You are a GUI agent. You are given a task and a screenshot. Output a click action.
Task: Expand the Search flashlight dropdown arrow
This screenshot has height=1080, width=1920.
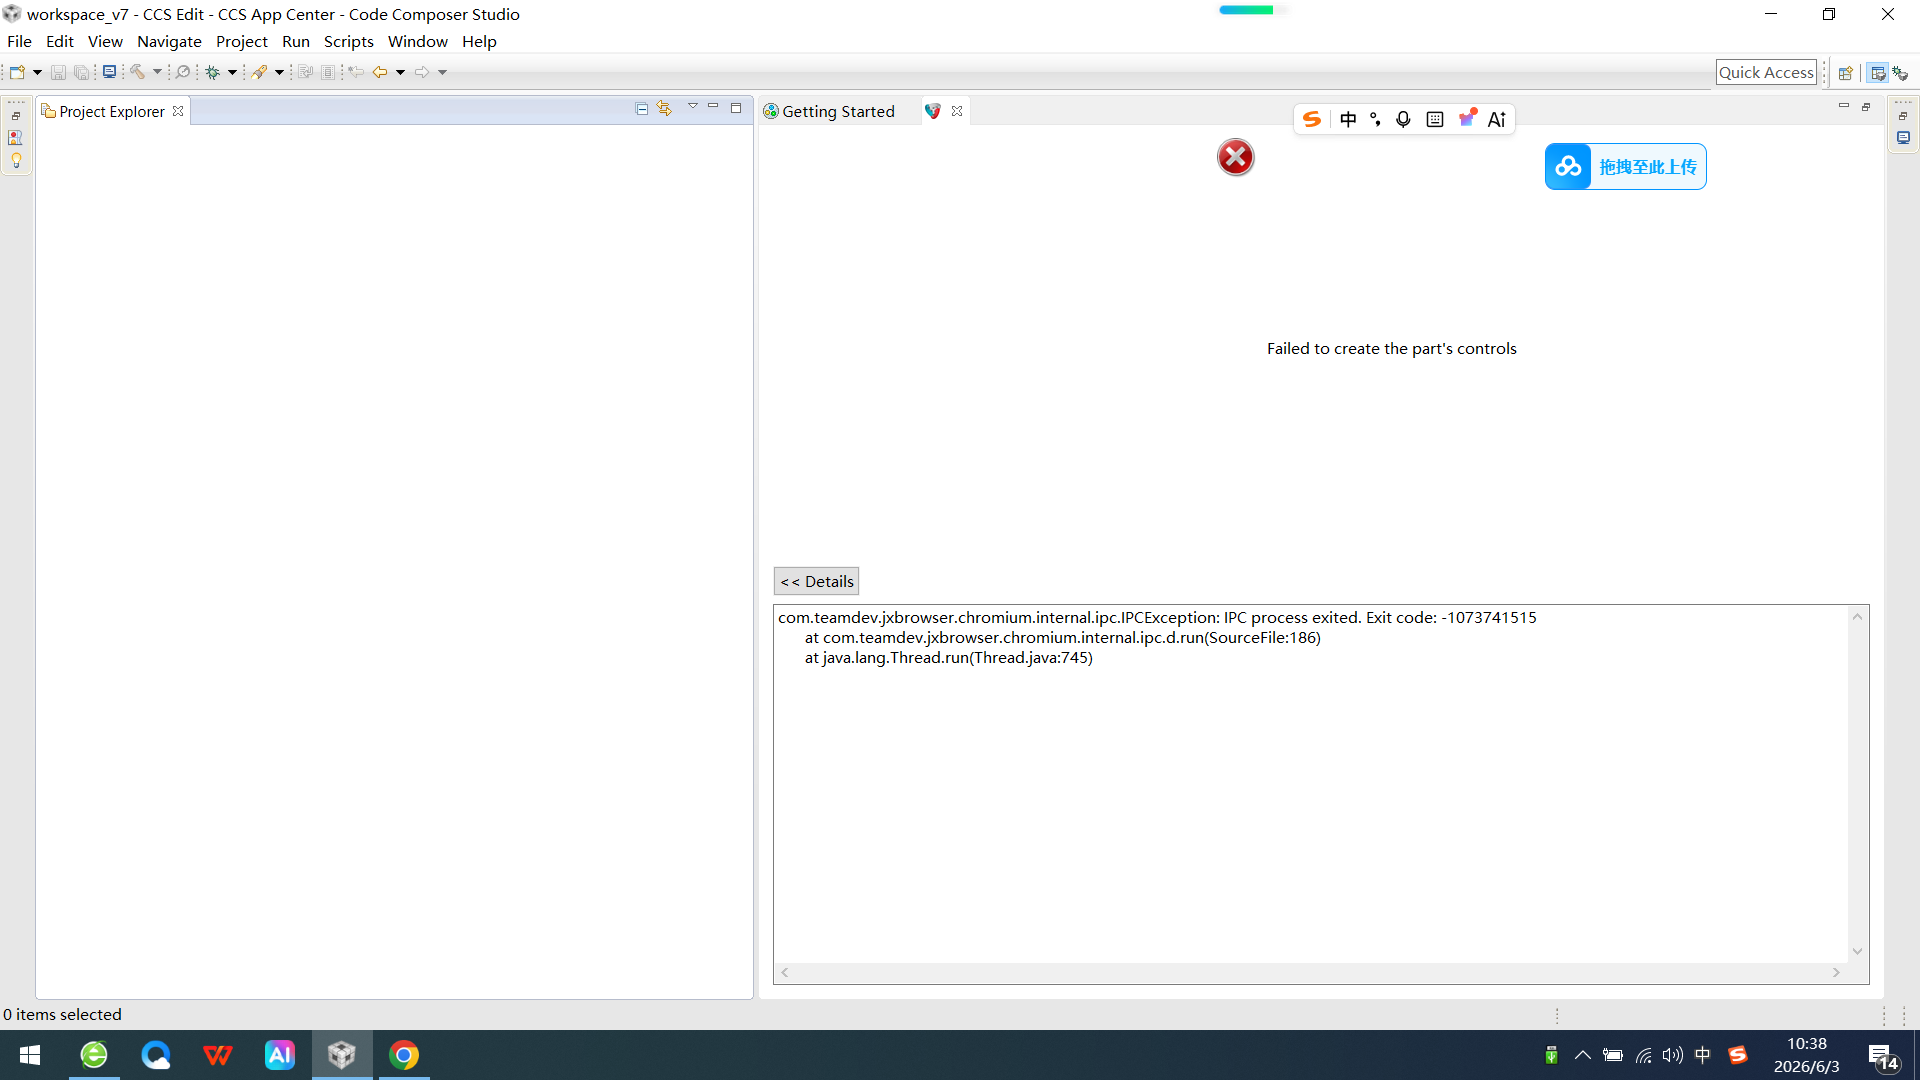tap(280, 72)
